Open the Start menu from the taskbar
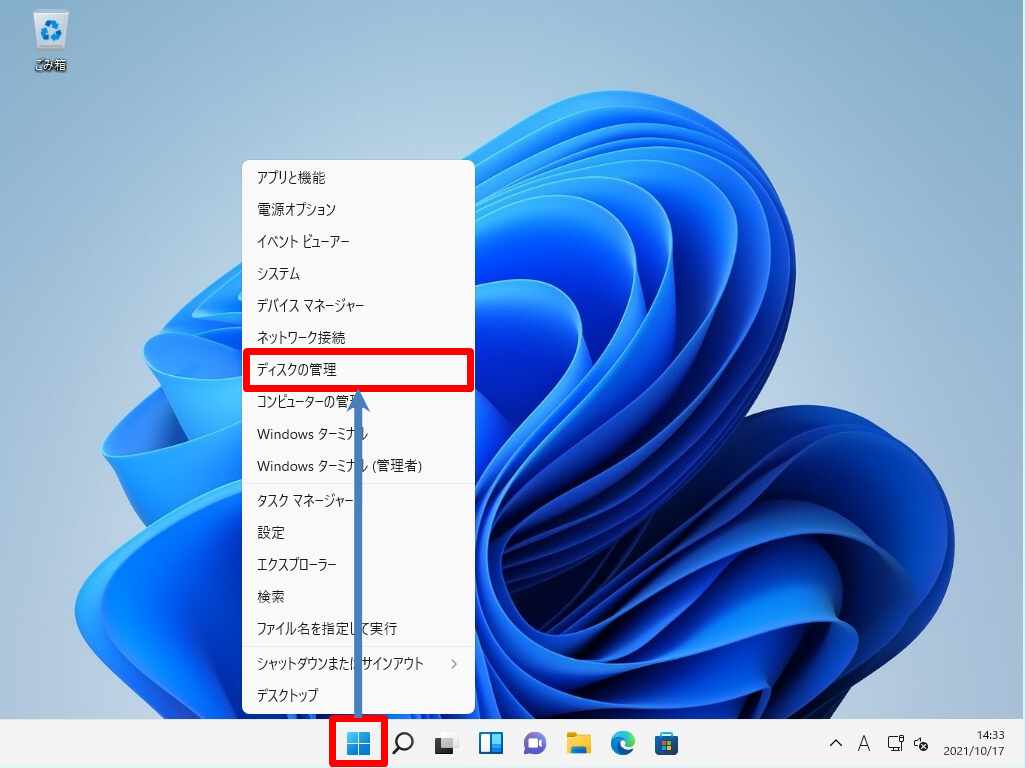Viewport: 1025px width, 768px height. (x=358, y=743)
